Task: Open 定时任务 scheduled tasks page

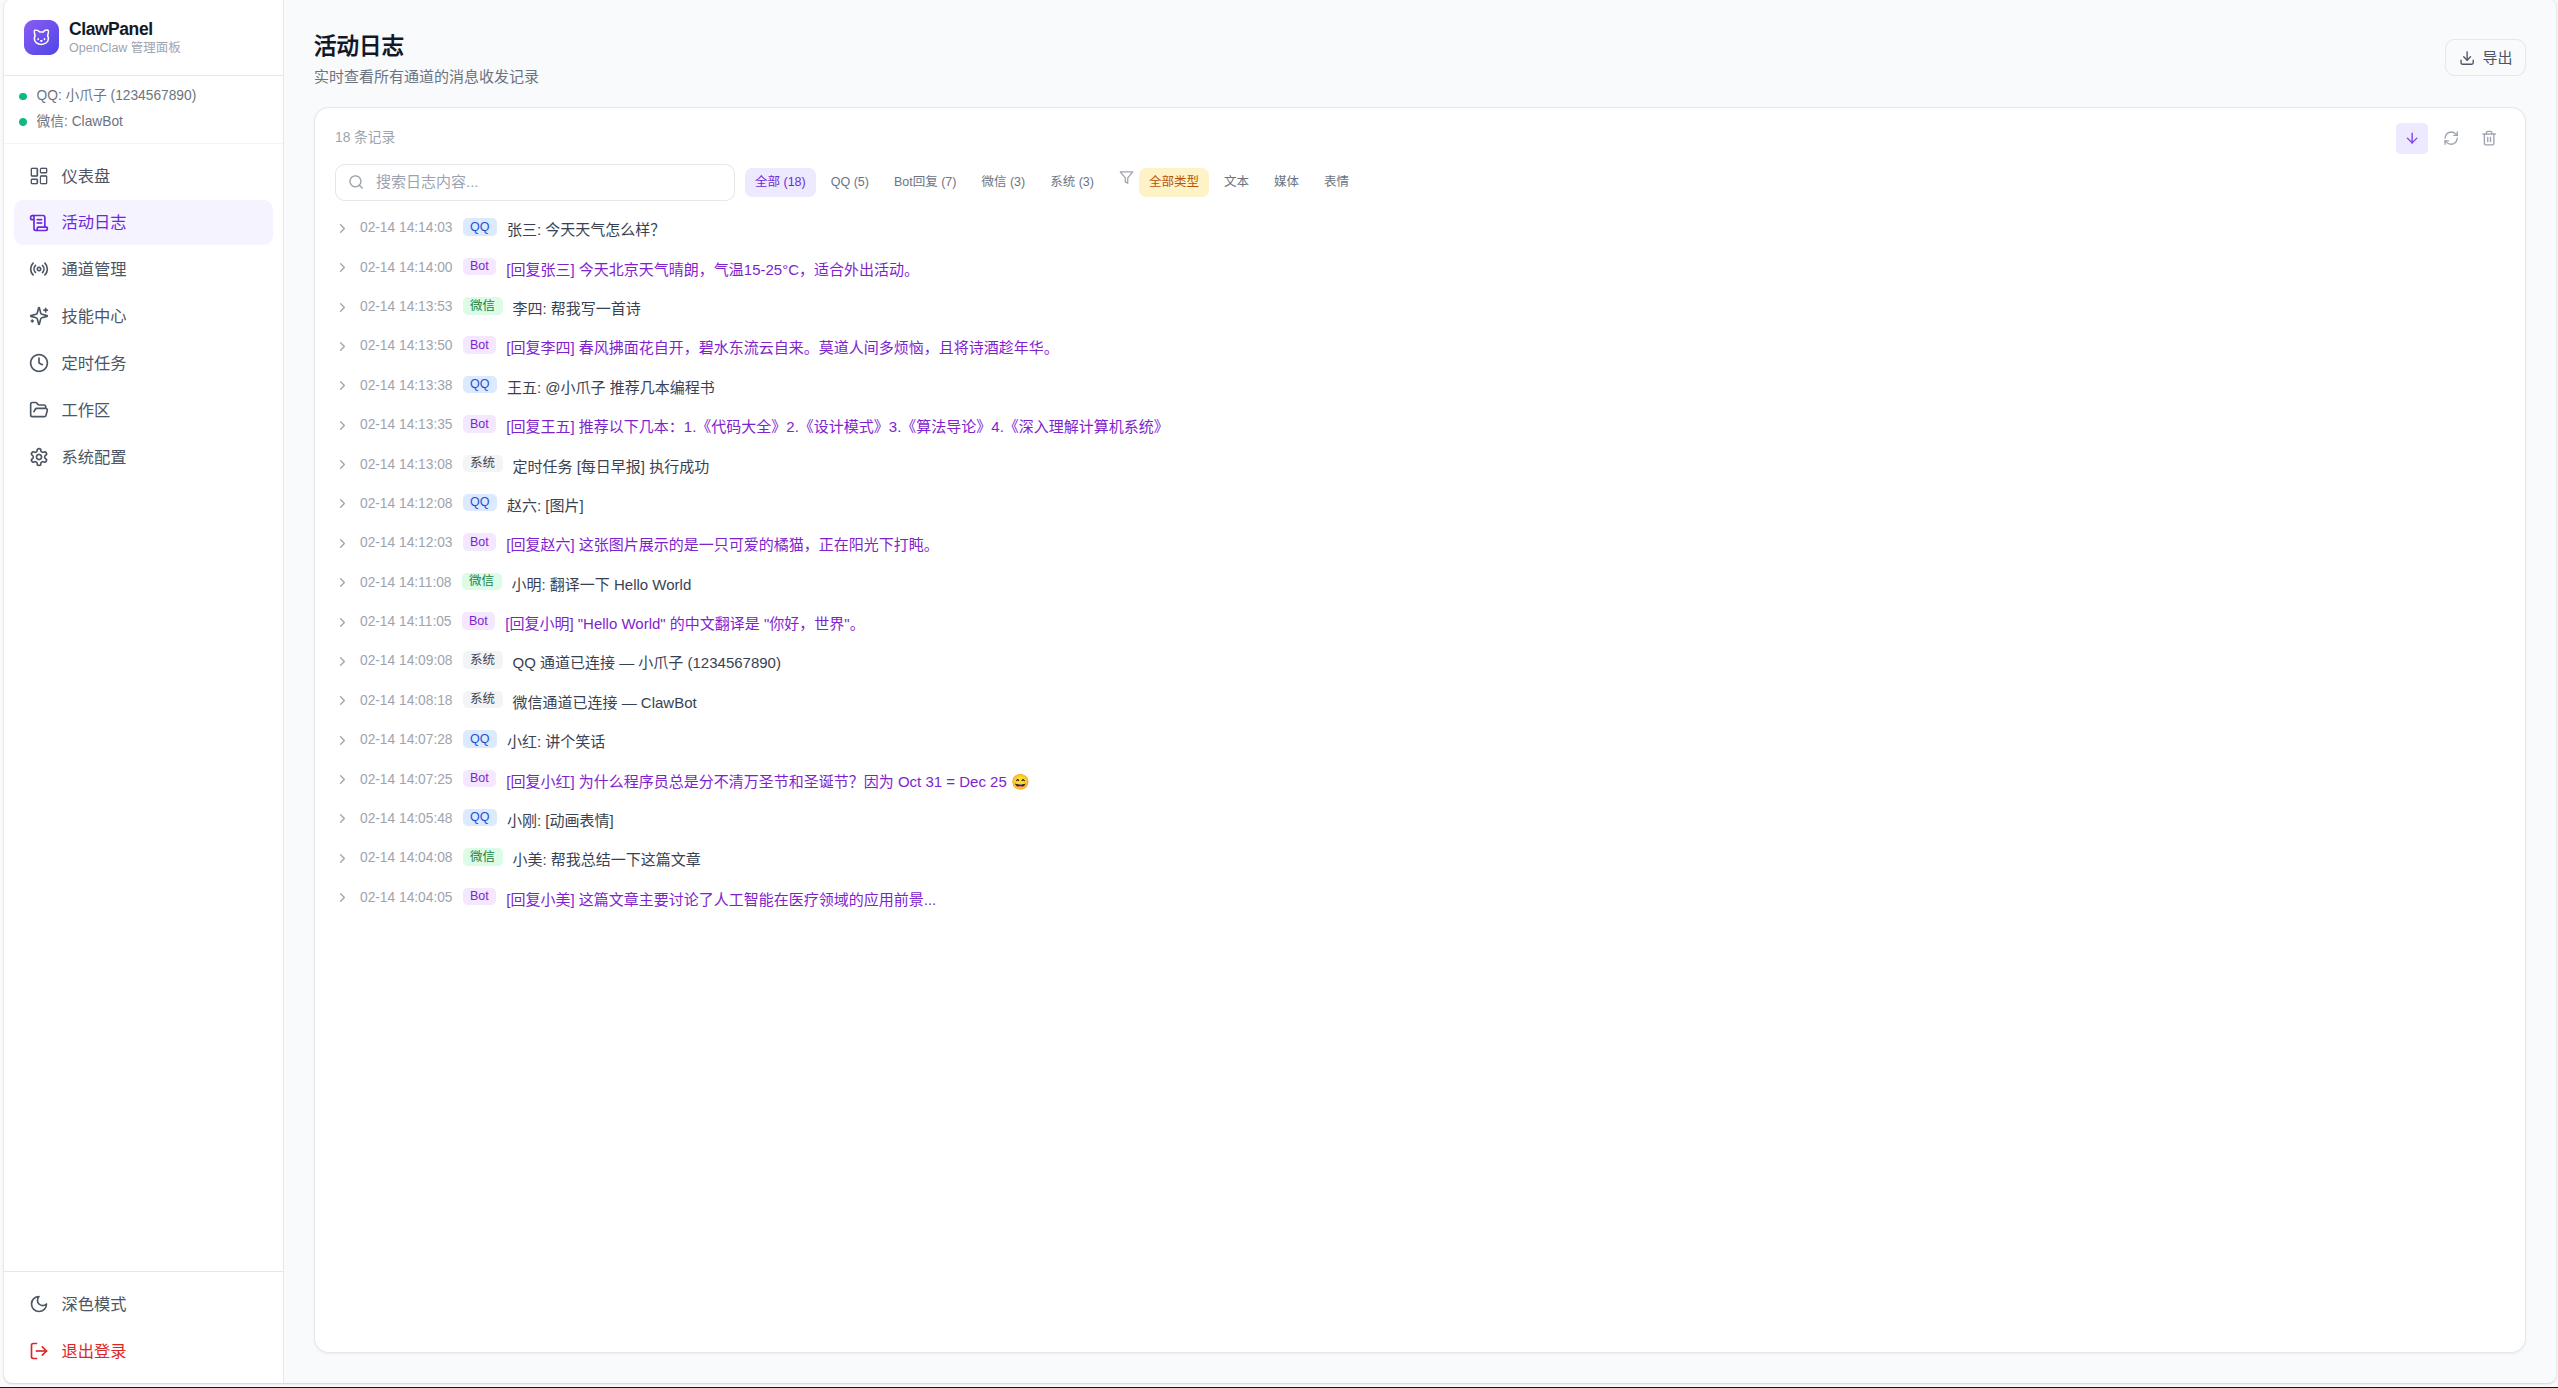Action: (x=93, y=363)
